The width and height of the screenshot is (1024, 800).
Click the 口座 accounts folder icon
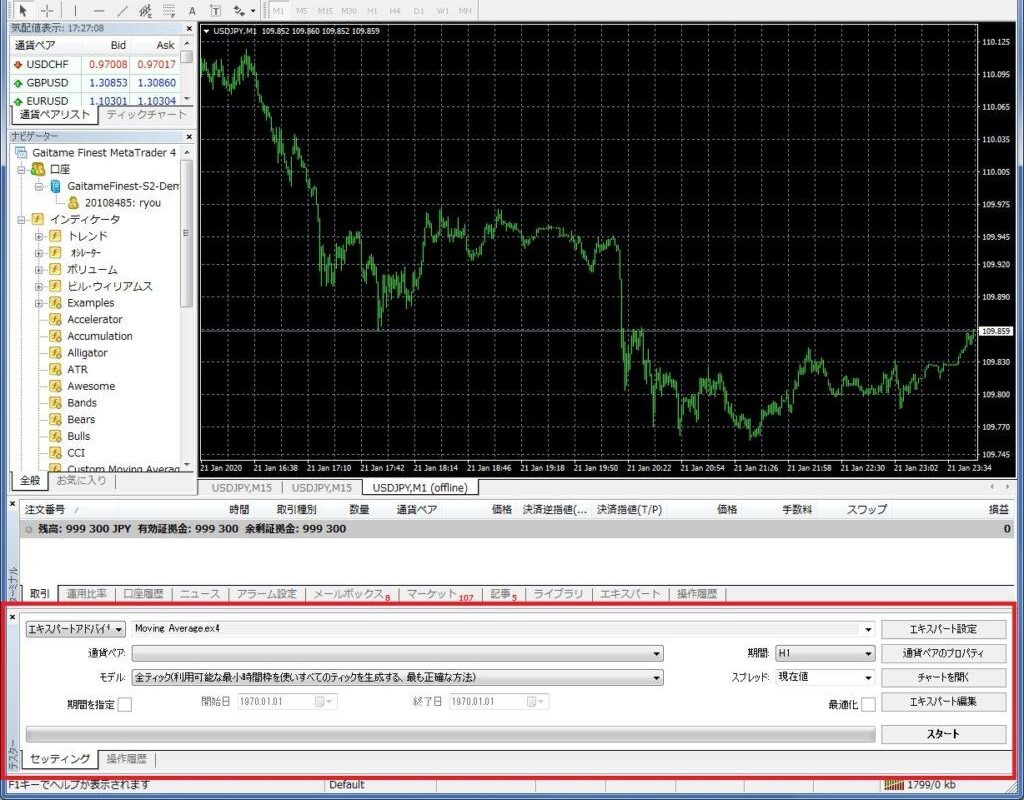click(x=38, y=169)
